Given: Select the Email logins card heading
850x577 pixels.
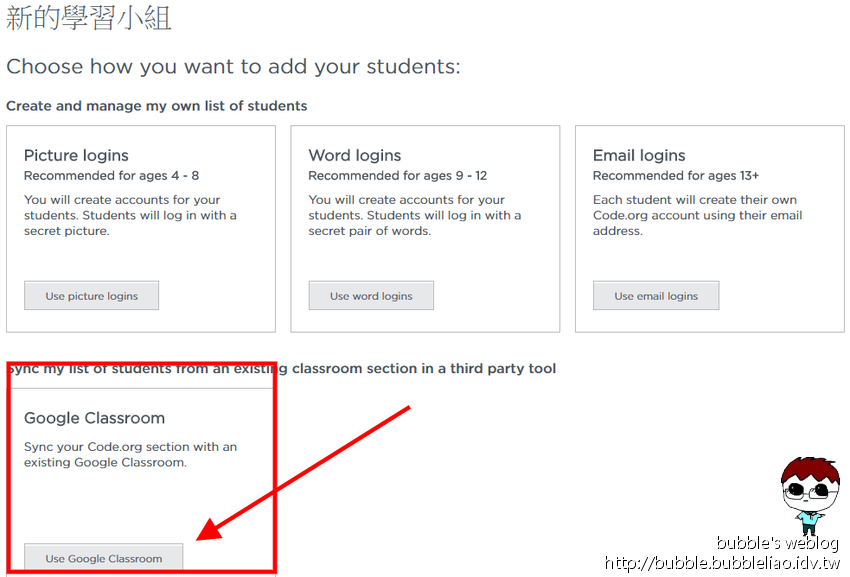Looking at the screenshot, I should (x=639, y=156).
